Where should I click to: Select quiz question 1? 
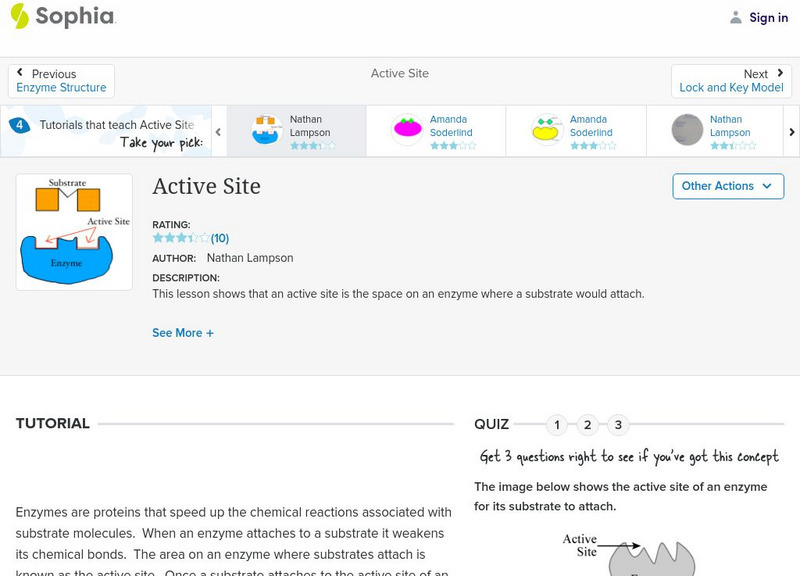pos(557,425)
